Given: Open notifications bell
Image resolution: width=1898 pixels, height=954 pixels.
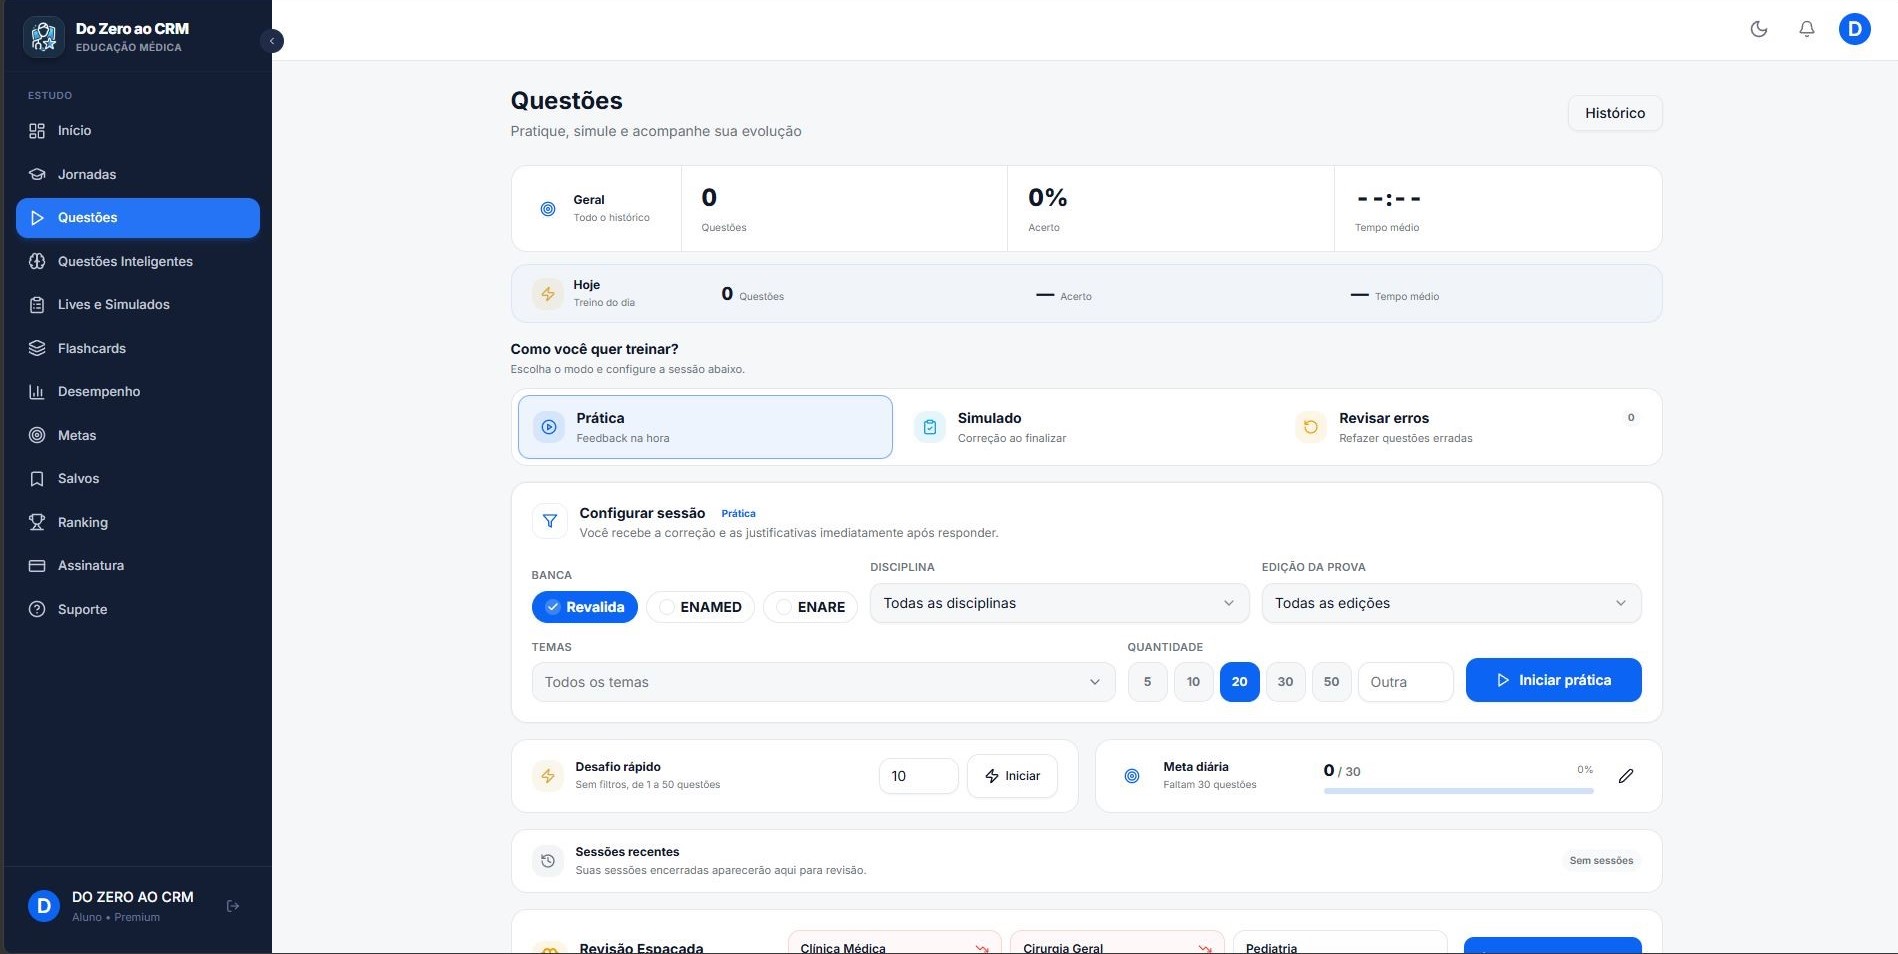Looking at the screenshot, I should 1807,29.
